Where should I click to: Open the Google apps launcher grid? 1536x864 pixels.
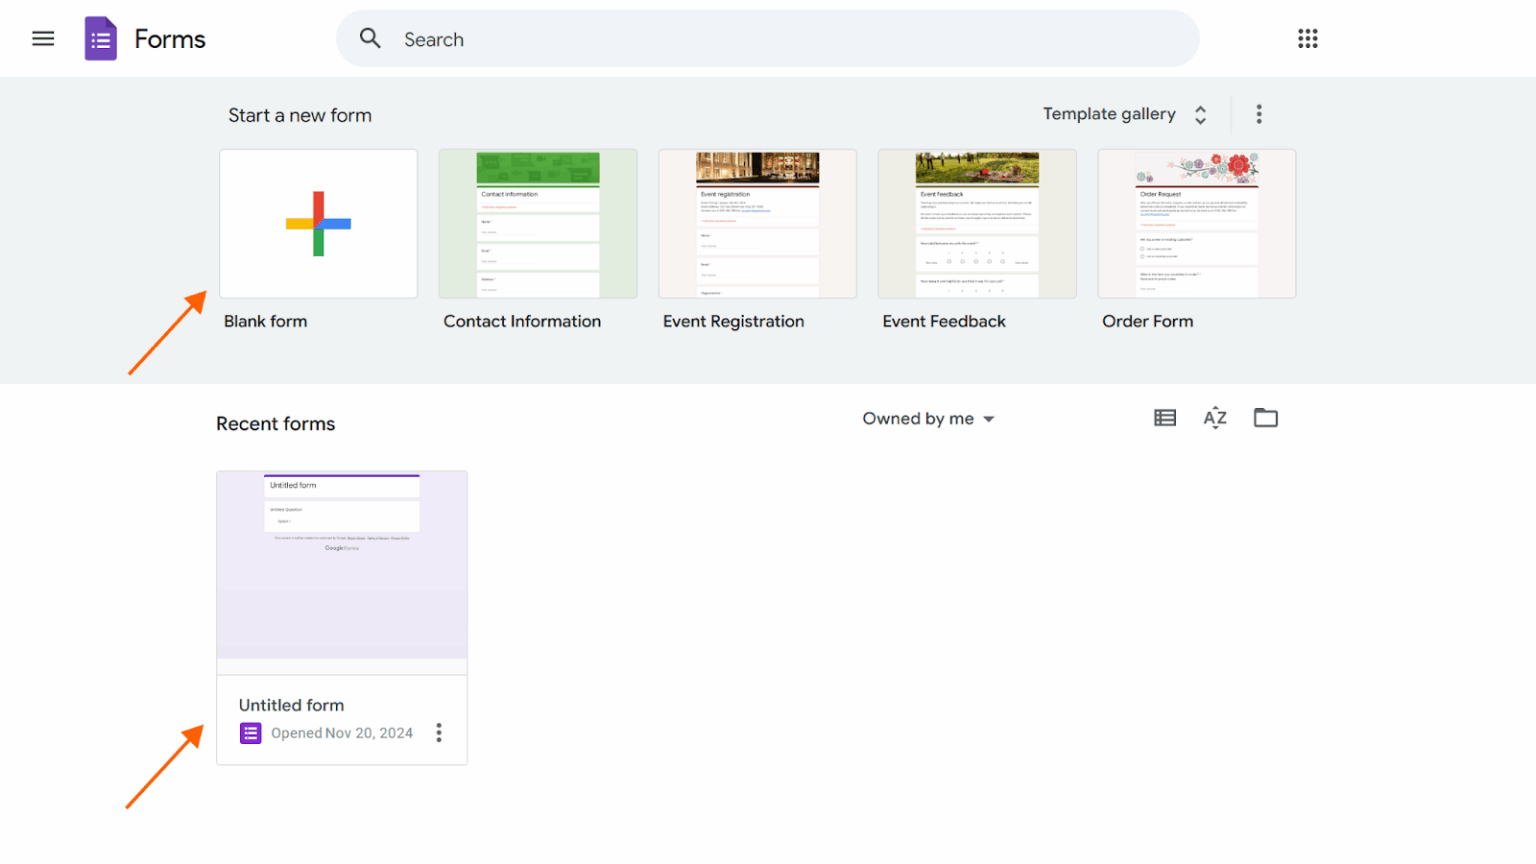[1308, 38]
